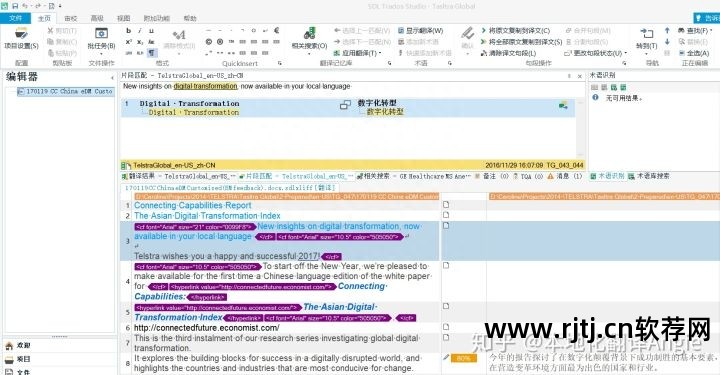Switch to the 审校 ribbon tab

click(71, 18)
